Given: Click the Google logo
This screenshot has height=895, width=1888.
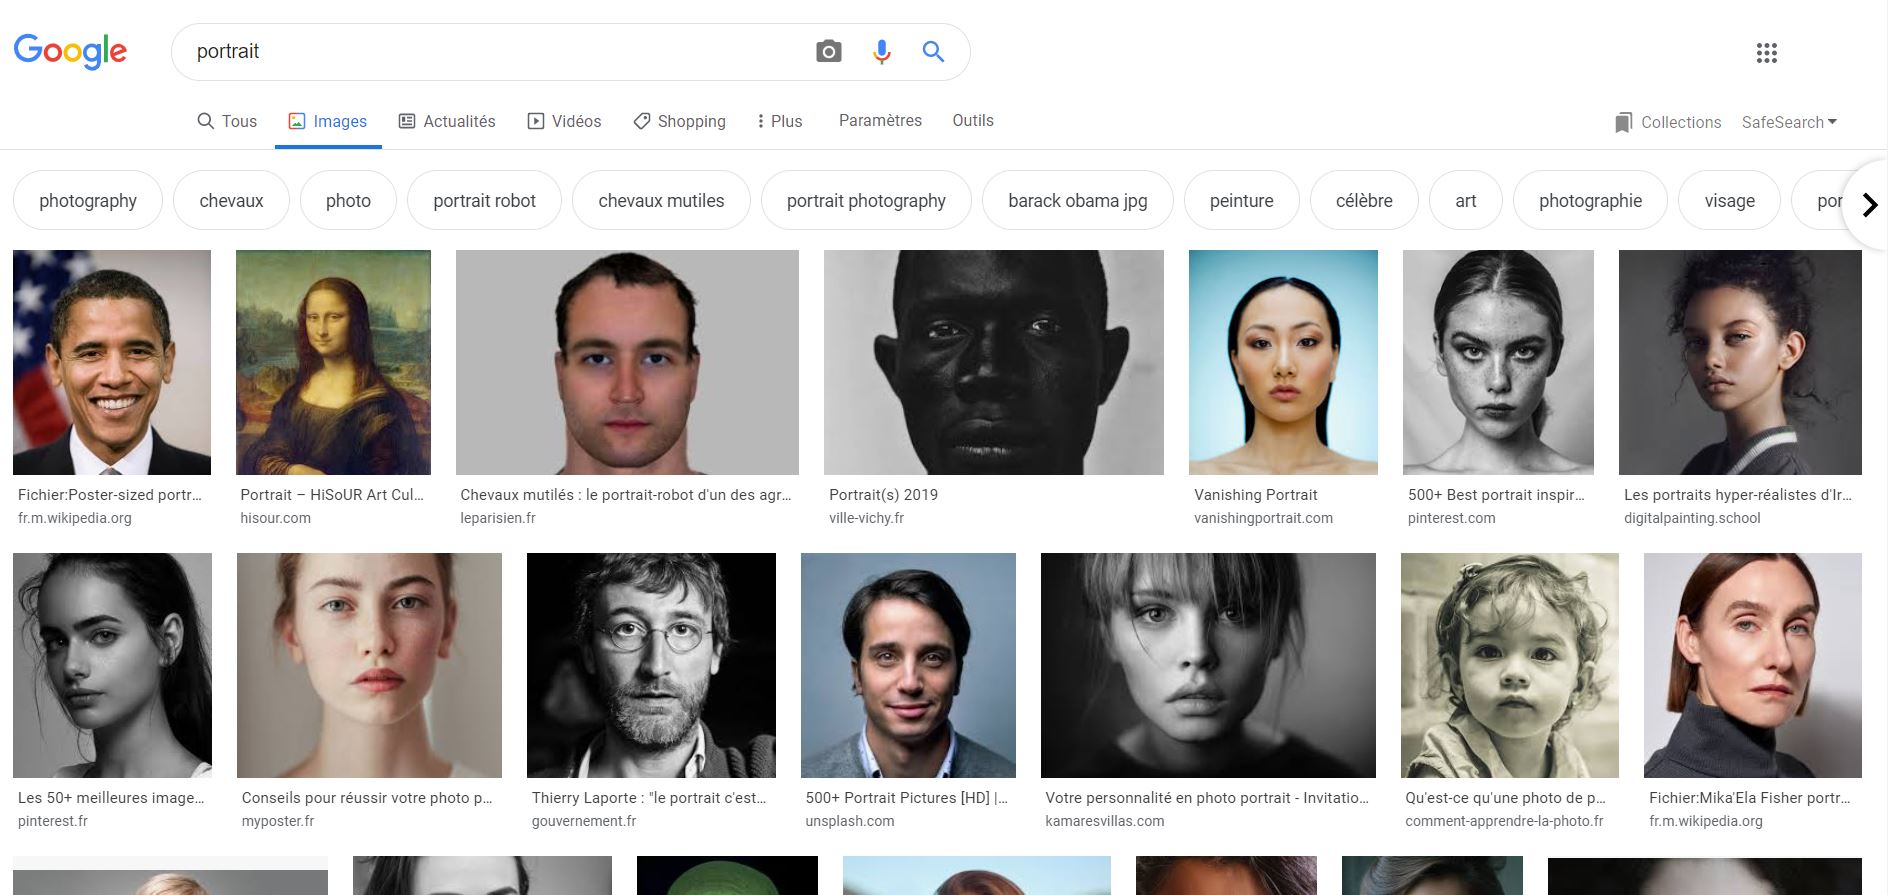Looking at the screenshot, I should (x=70, y=51).
